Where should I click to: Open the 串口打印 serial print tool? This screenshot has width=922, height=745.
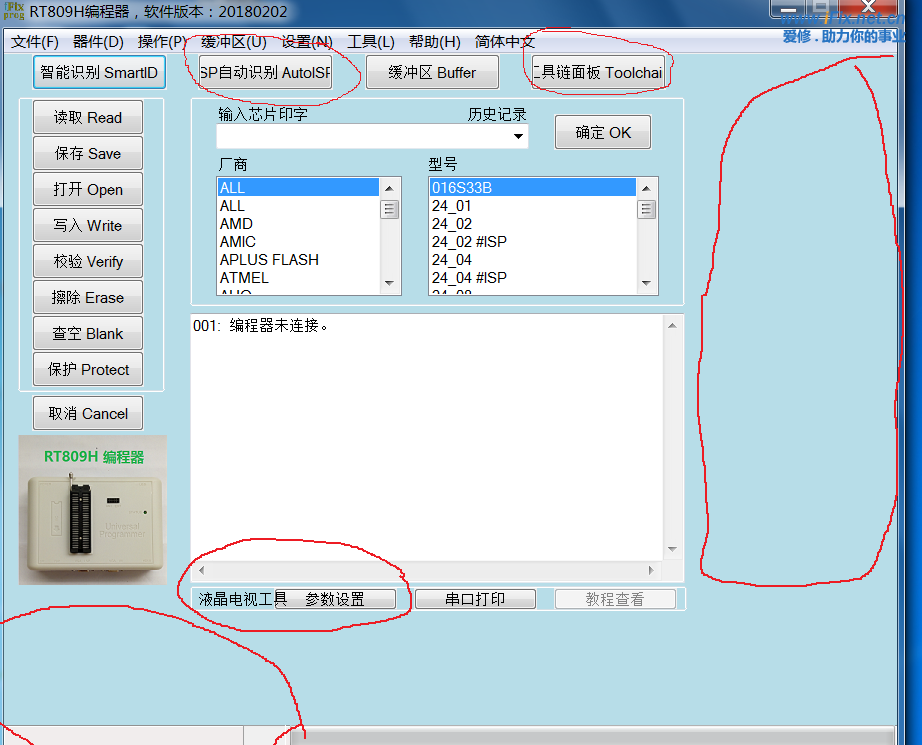475,600
